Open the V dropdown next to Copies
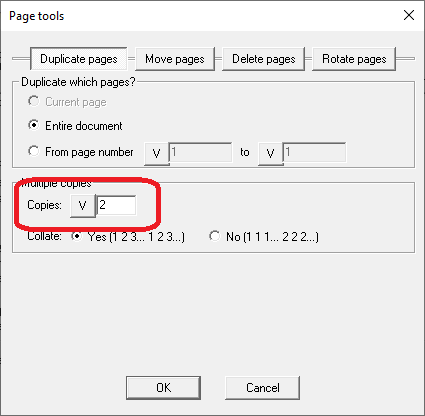 82,206
